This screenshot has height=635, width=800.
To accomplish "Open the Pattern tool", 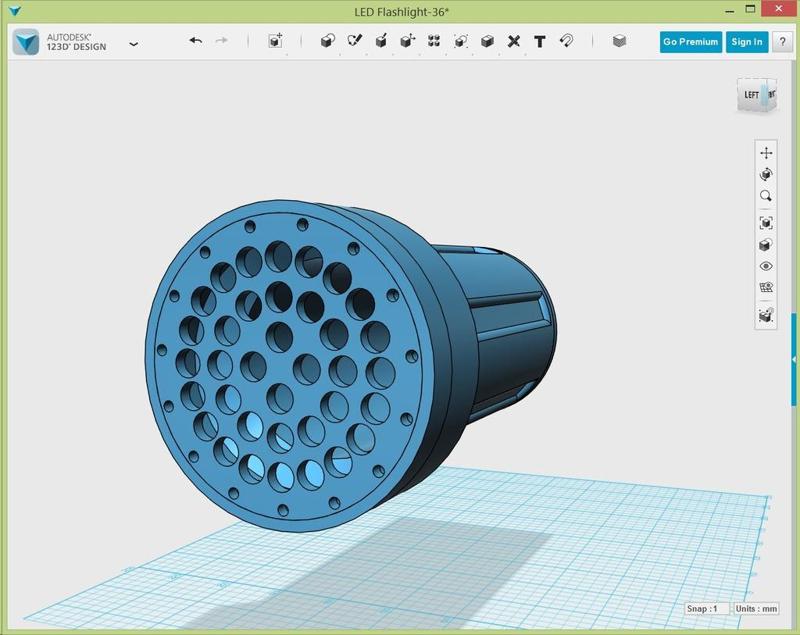I will (x=434, y=41).
